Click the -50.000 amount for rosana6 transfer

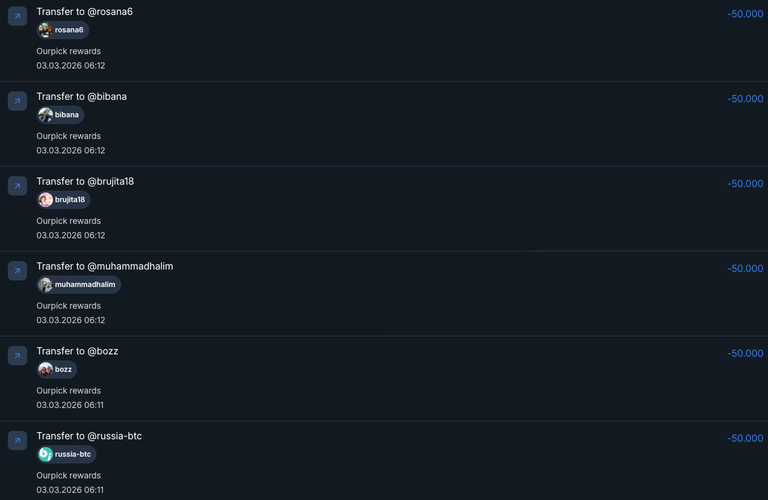[x=745, y=14]
